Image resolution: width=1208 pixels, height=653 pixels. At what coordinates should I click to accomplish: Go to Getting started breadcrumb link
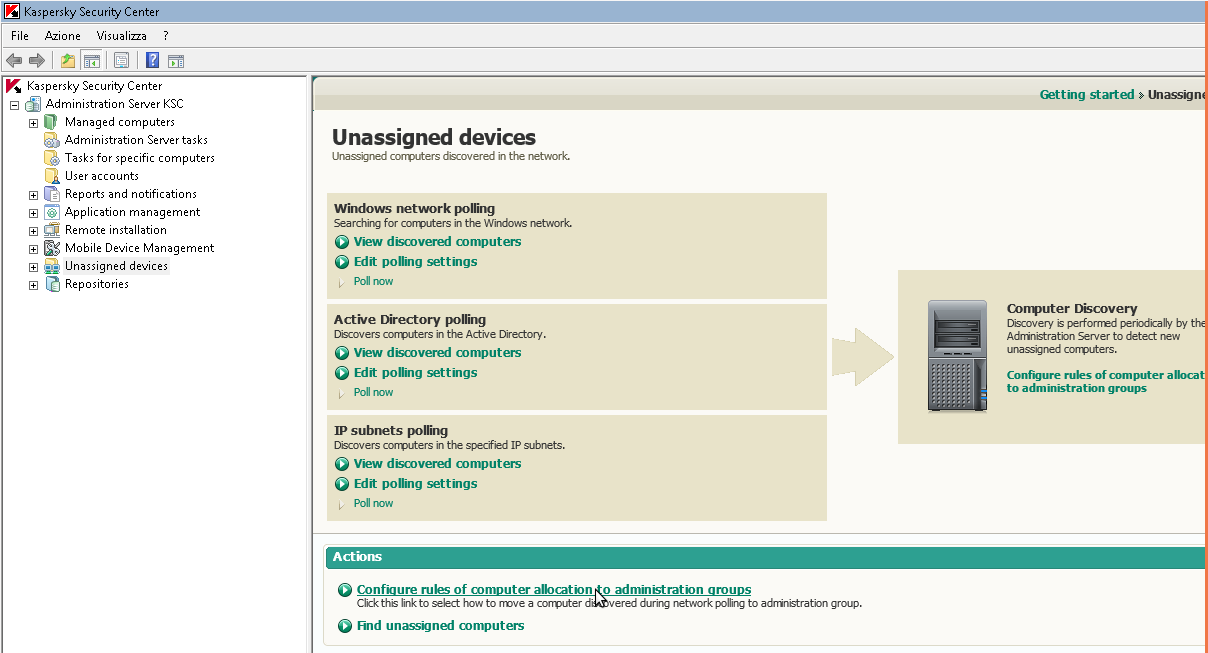point(1087,95)
